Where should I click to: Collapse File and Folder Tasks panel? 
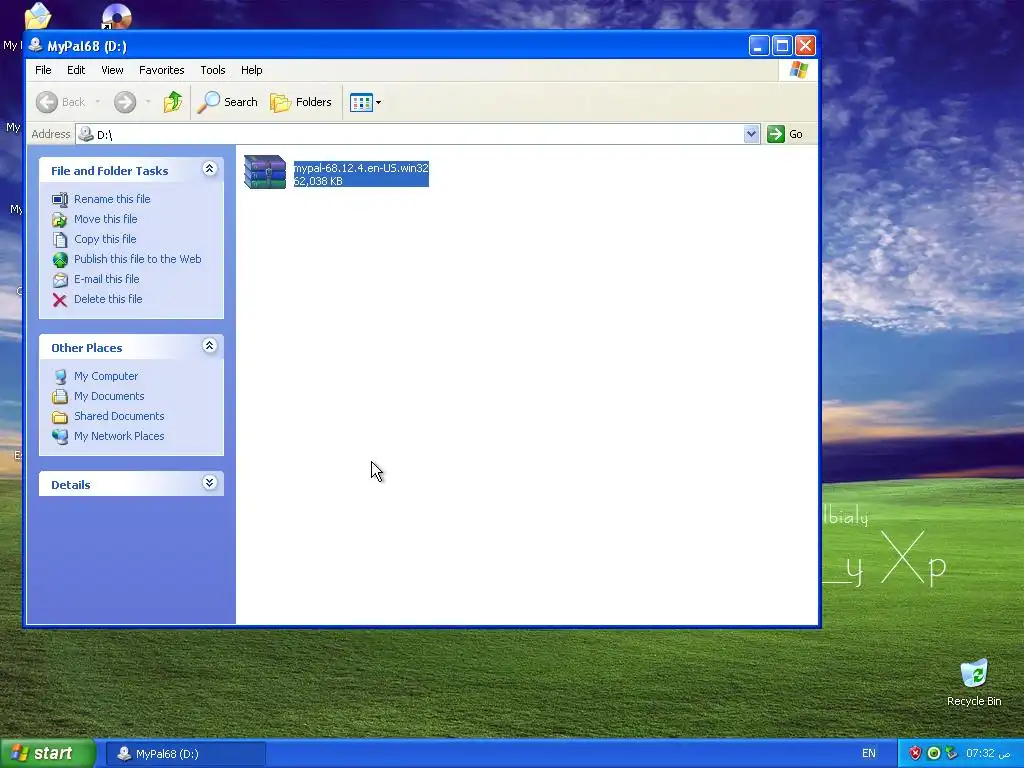(x=210, y=169)
